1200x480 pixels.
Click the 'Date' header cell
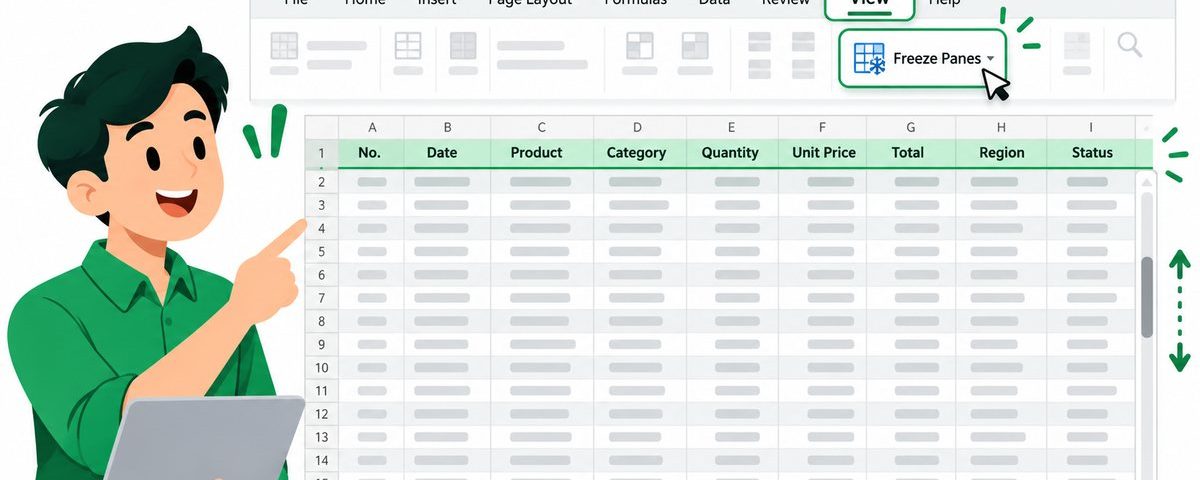point(447,153)
